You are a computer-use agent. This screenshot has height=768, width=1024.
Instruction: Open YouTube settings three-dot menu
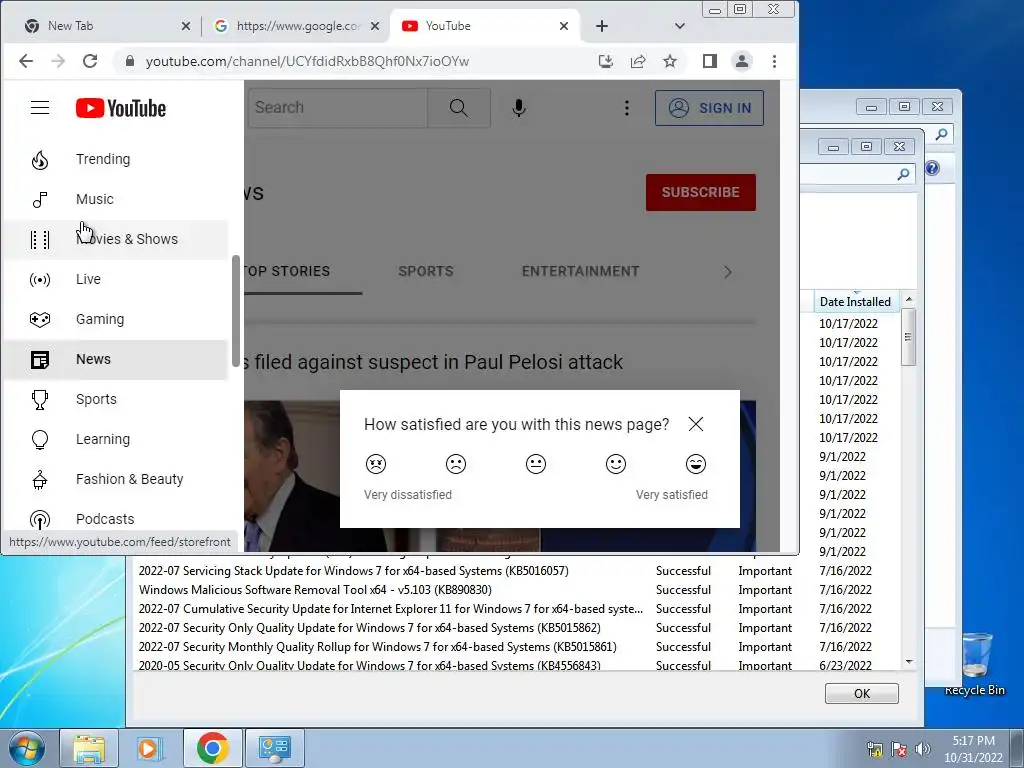626,108
